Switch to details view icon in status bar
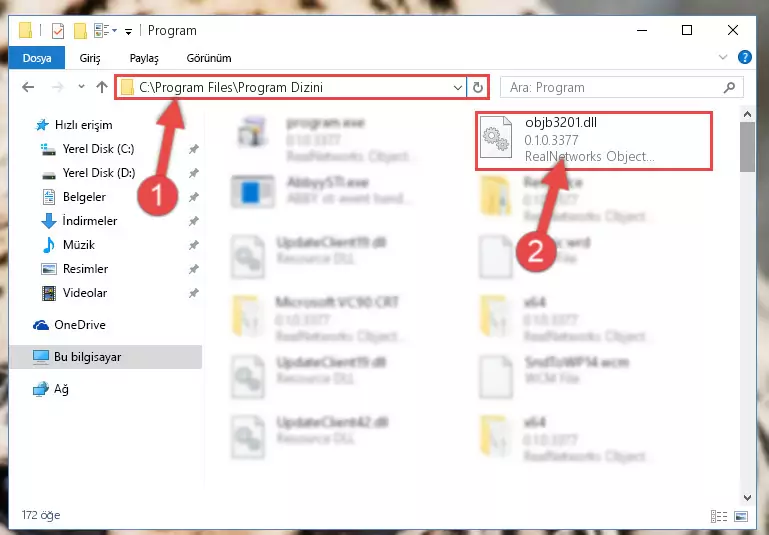 pyautogui.click(x=719, y=516)
